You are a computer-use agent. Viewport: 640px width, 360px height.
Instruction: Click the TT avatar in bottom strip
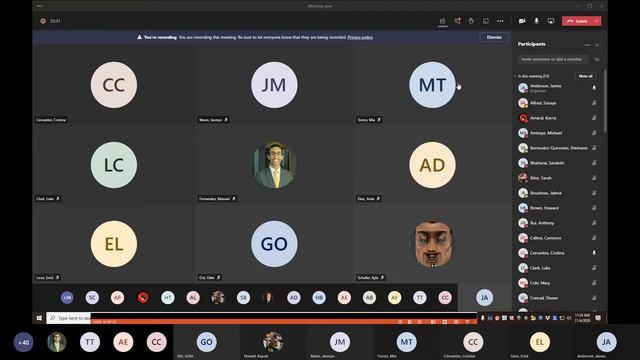pyautogui.click(x=90, y=342)
